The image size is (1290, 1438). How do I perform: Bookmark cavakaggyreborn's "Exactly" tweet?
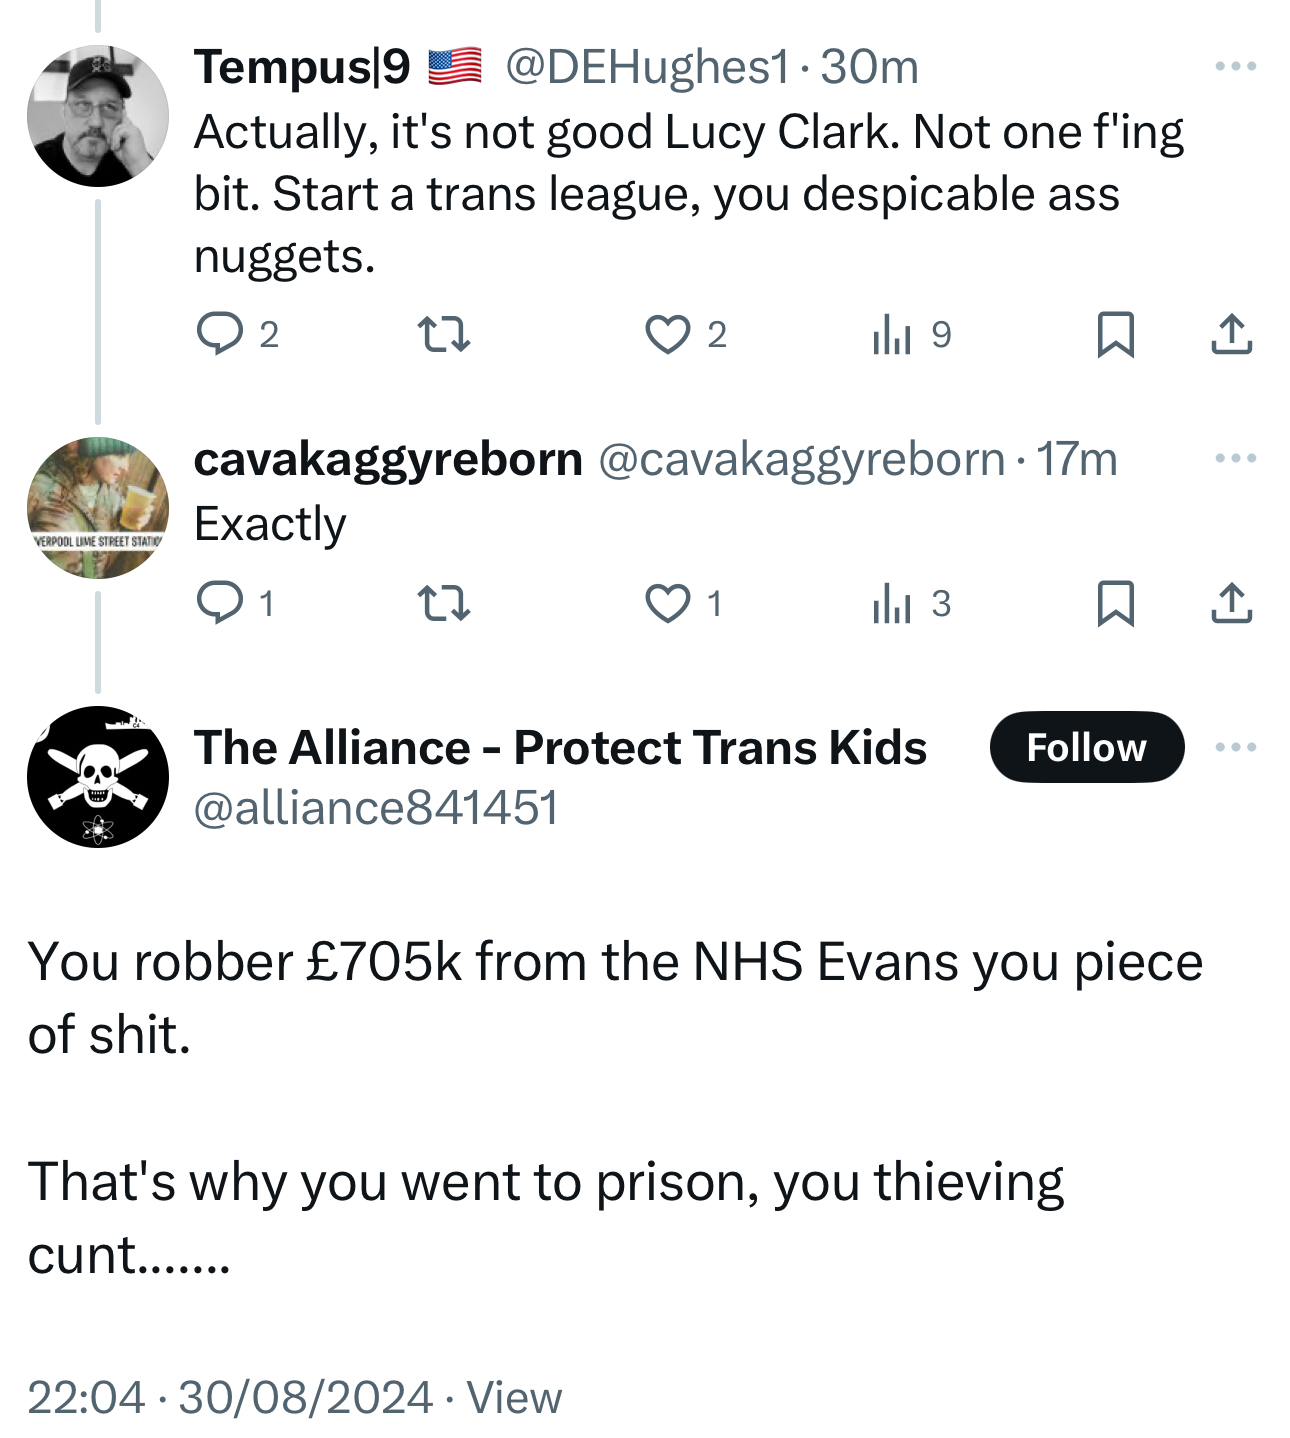tap(1115, 603)
